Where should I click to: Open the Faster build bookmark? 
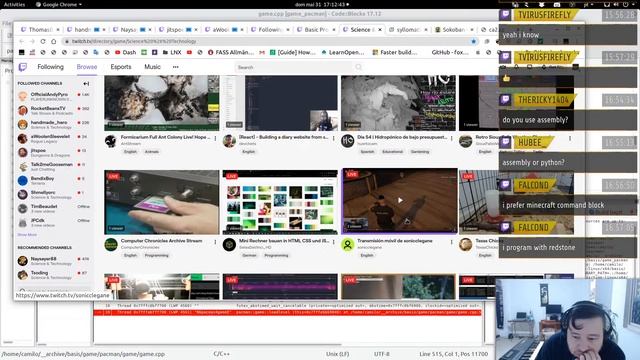395,52
